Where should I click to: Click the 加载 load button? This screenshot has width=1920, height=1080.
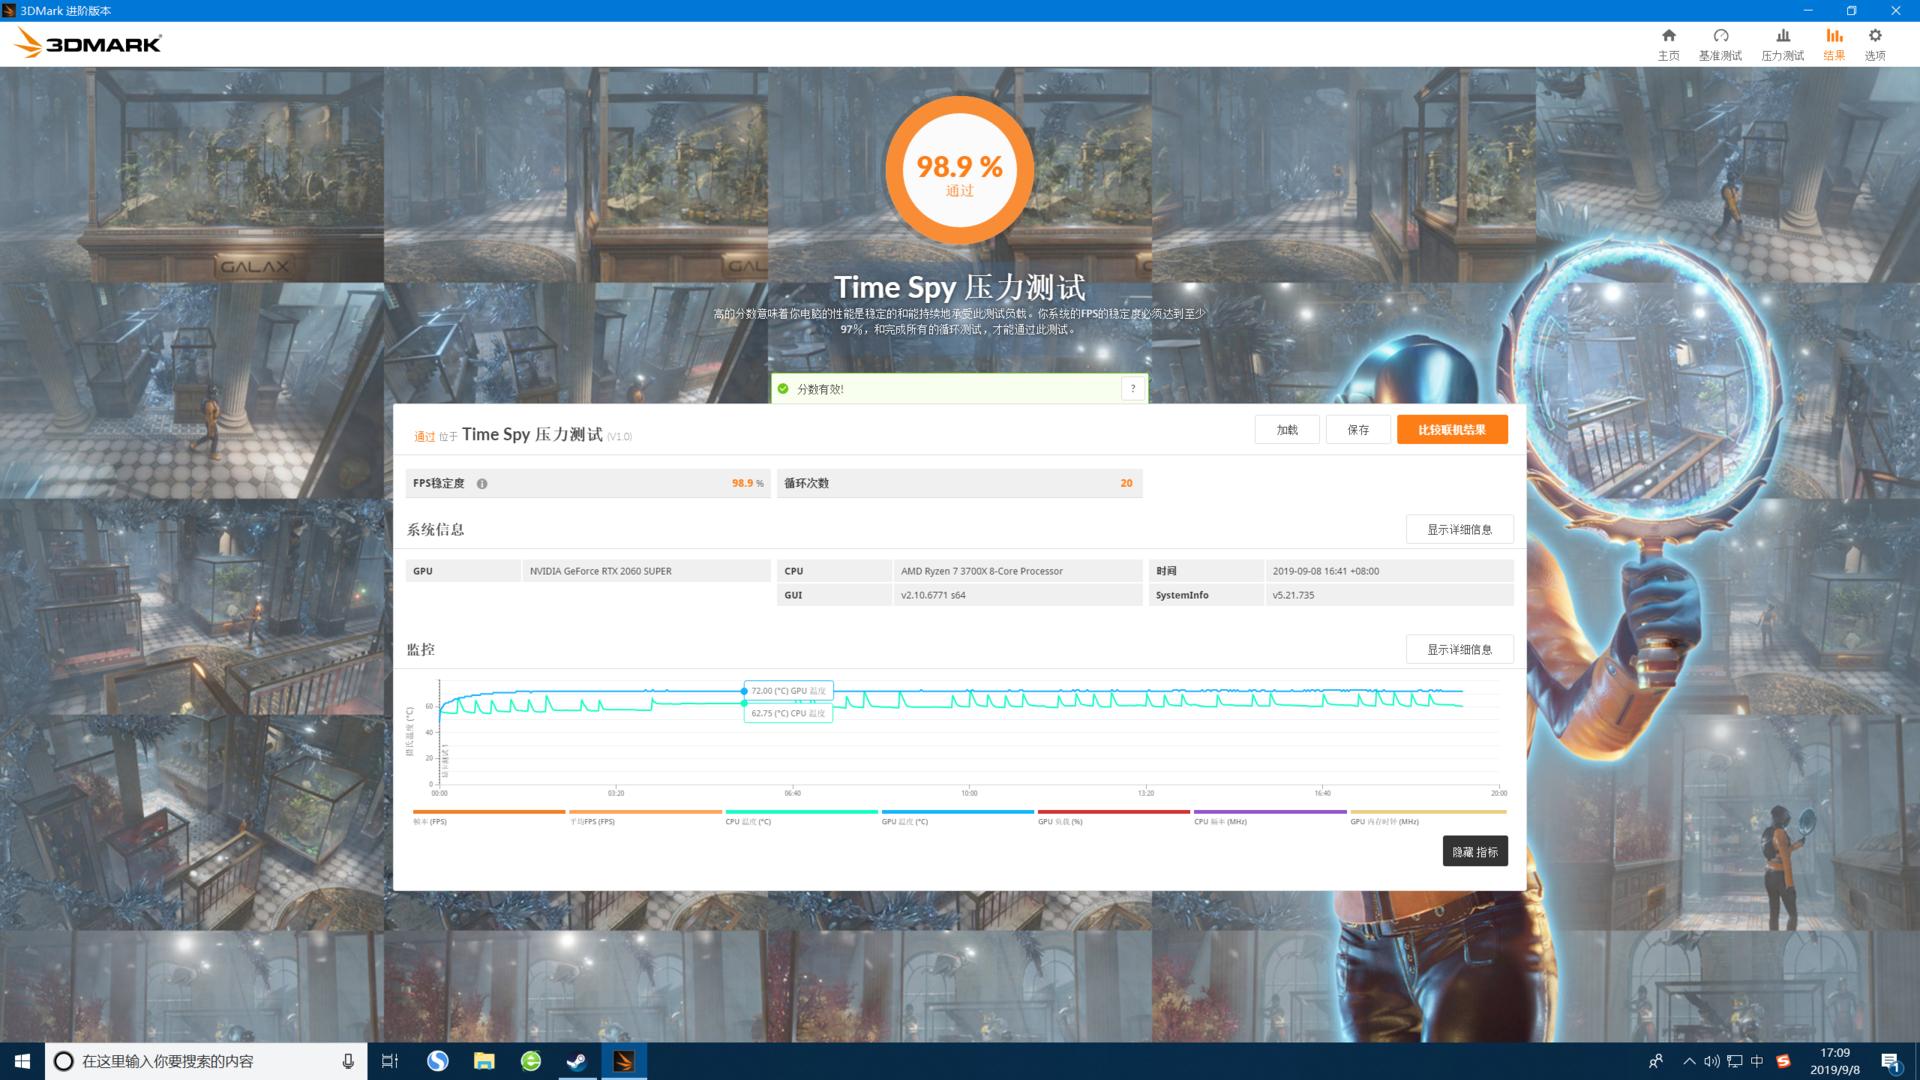point(1287,430)
